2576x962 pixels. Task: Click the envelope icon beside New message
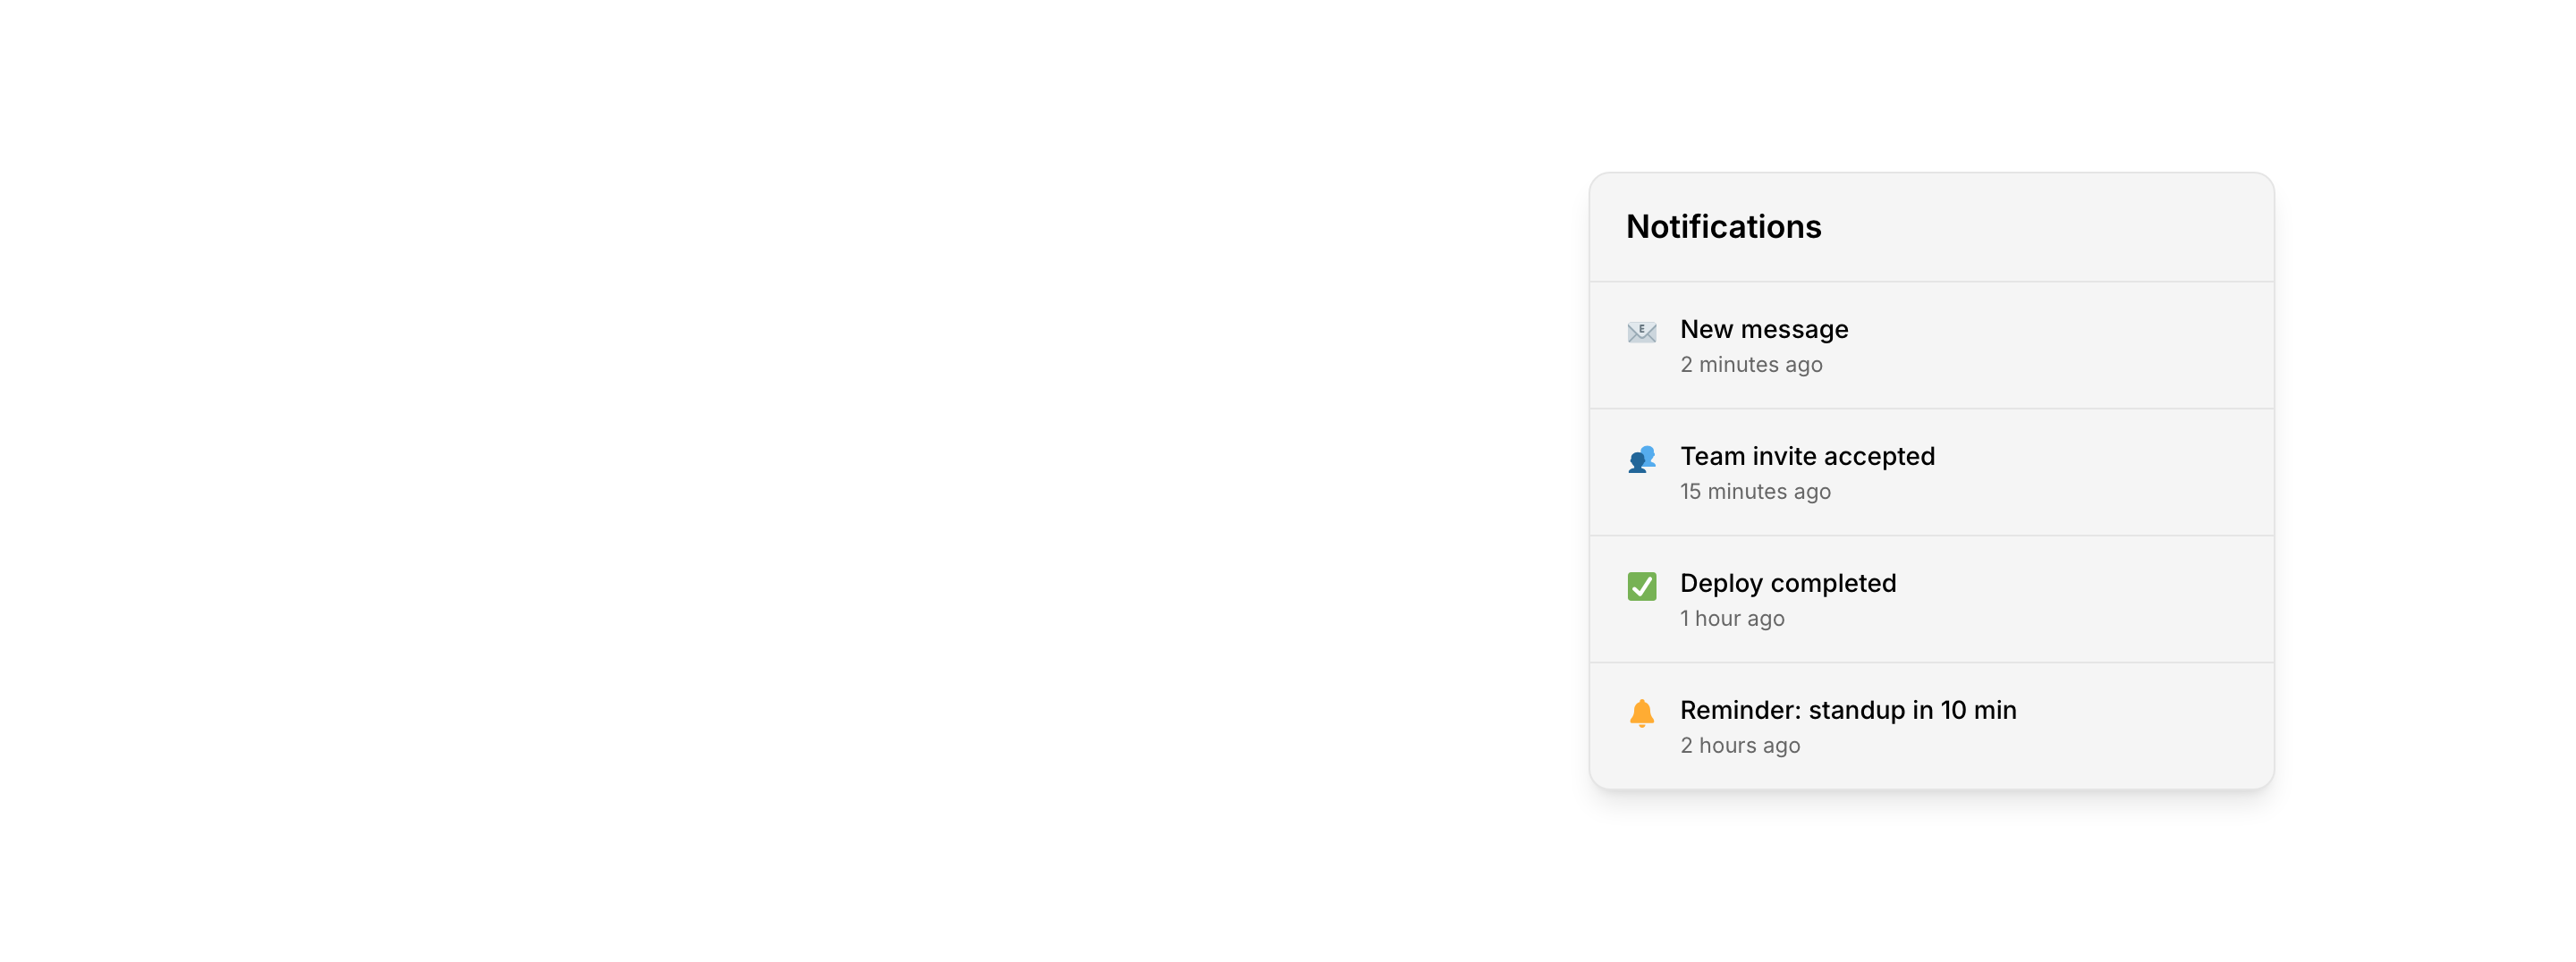click(x=1641, y=332)
